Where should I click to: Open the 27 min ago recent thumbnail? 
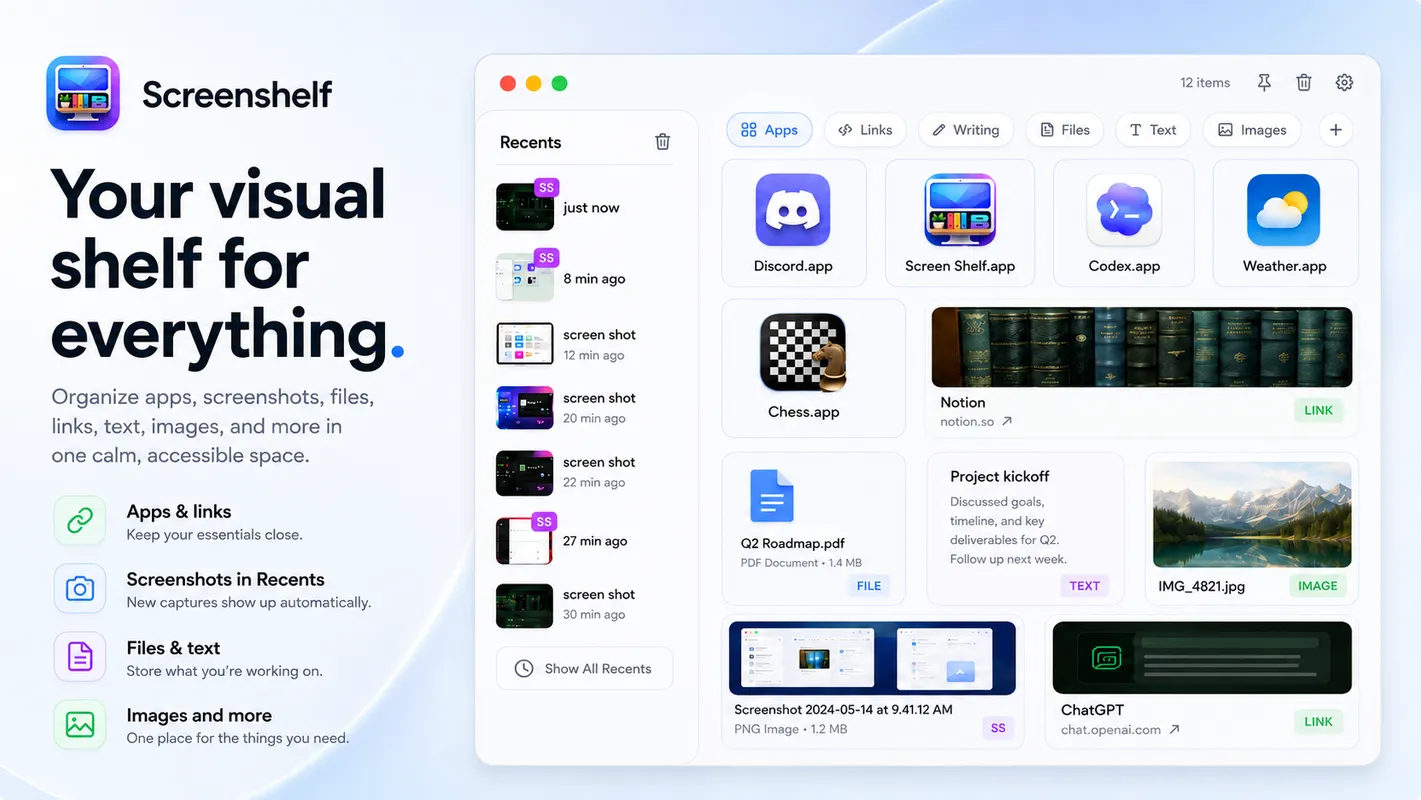[x=525, y=541]
